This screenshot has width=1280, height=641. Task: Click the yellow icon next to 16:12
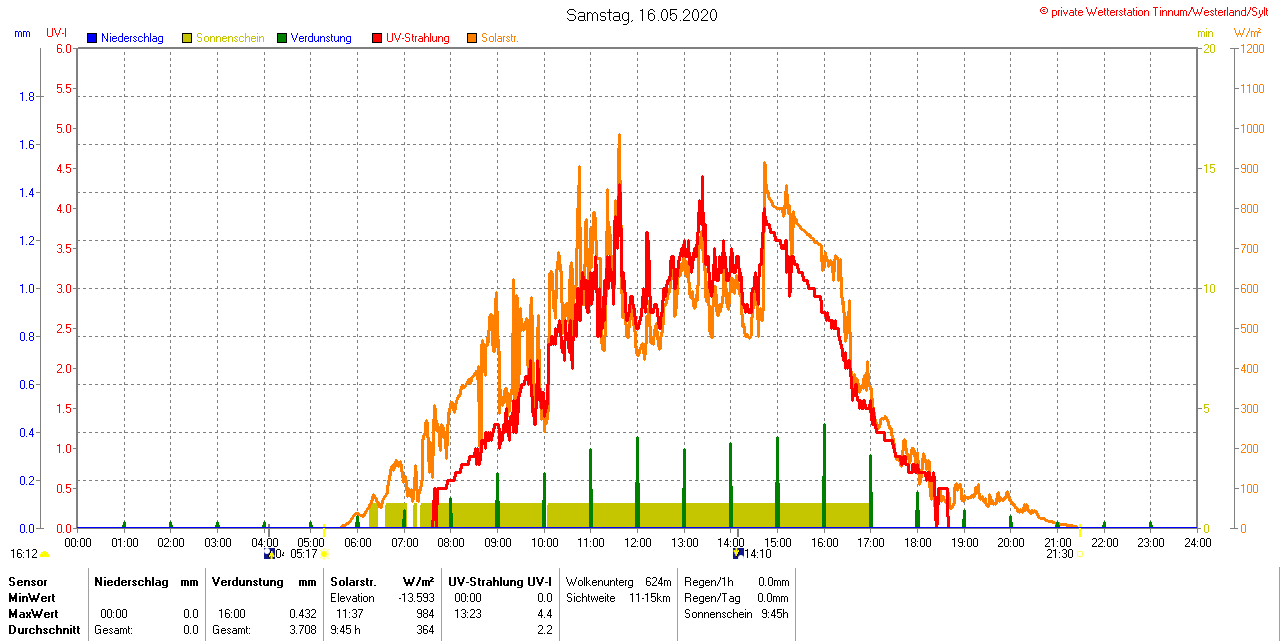44,554
